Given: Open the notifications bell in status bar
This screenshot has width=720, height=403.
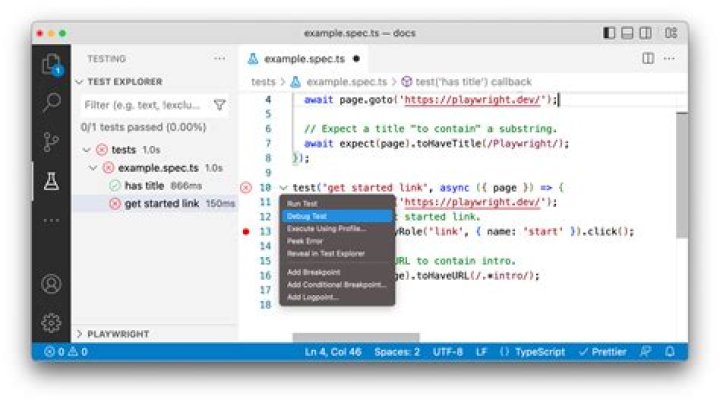Looking at the screenshot, I should click(x=669, y=352).
